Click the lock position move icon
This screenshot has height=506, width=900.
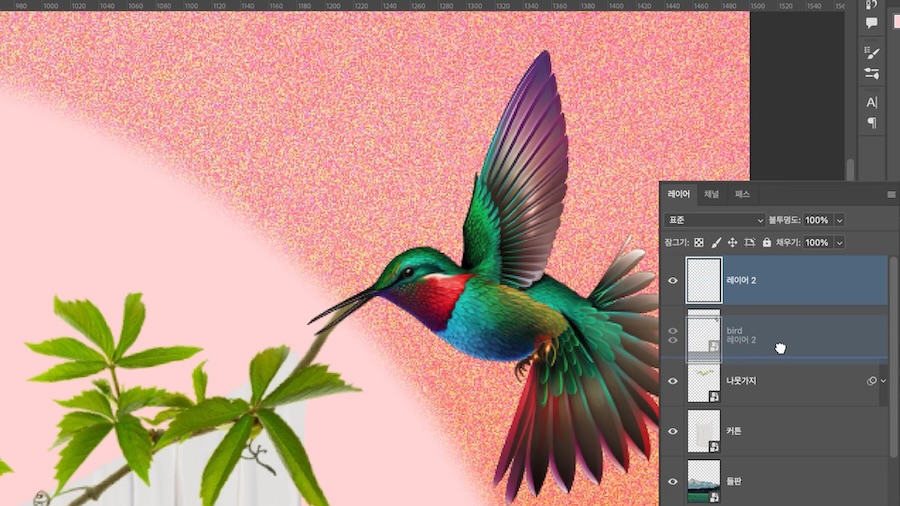click(x=732, y=243)
